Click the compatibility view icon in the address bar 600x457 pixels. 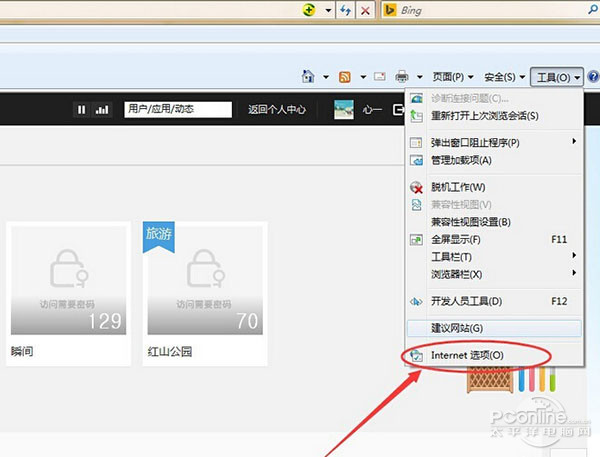coord(309,10)
